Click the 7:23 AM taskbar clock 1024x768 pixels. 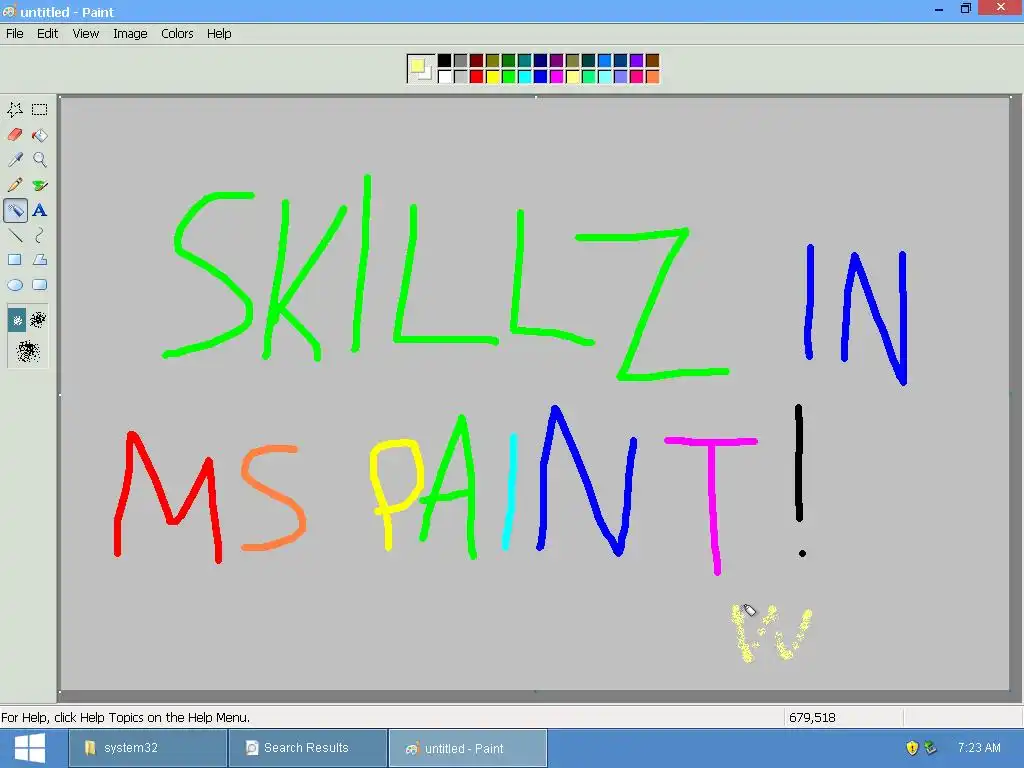pos(979,748)
